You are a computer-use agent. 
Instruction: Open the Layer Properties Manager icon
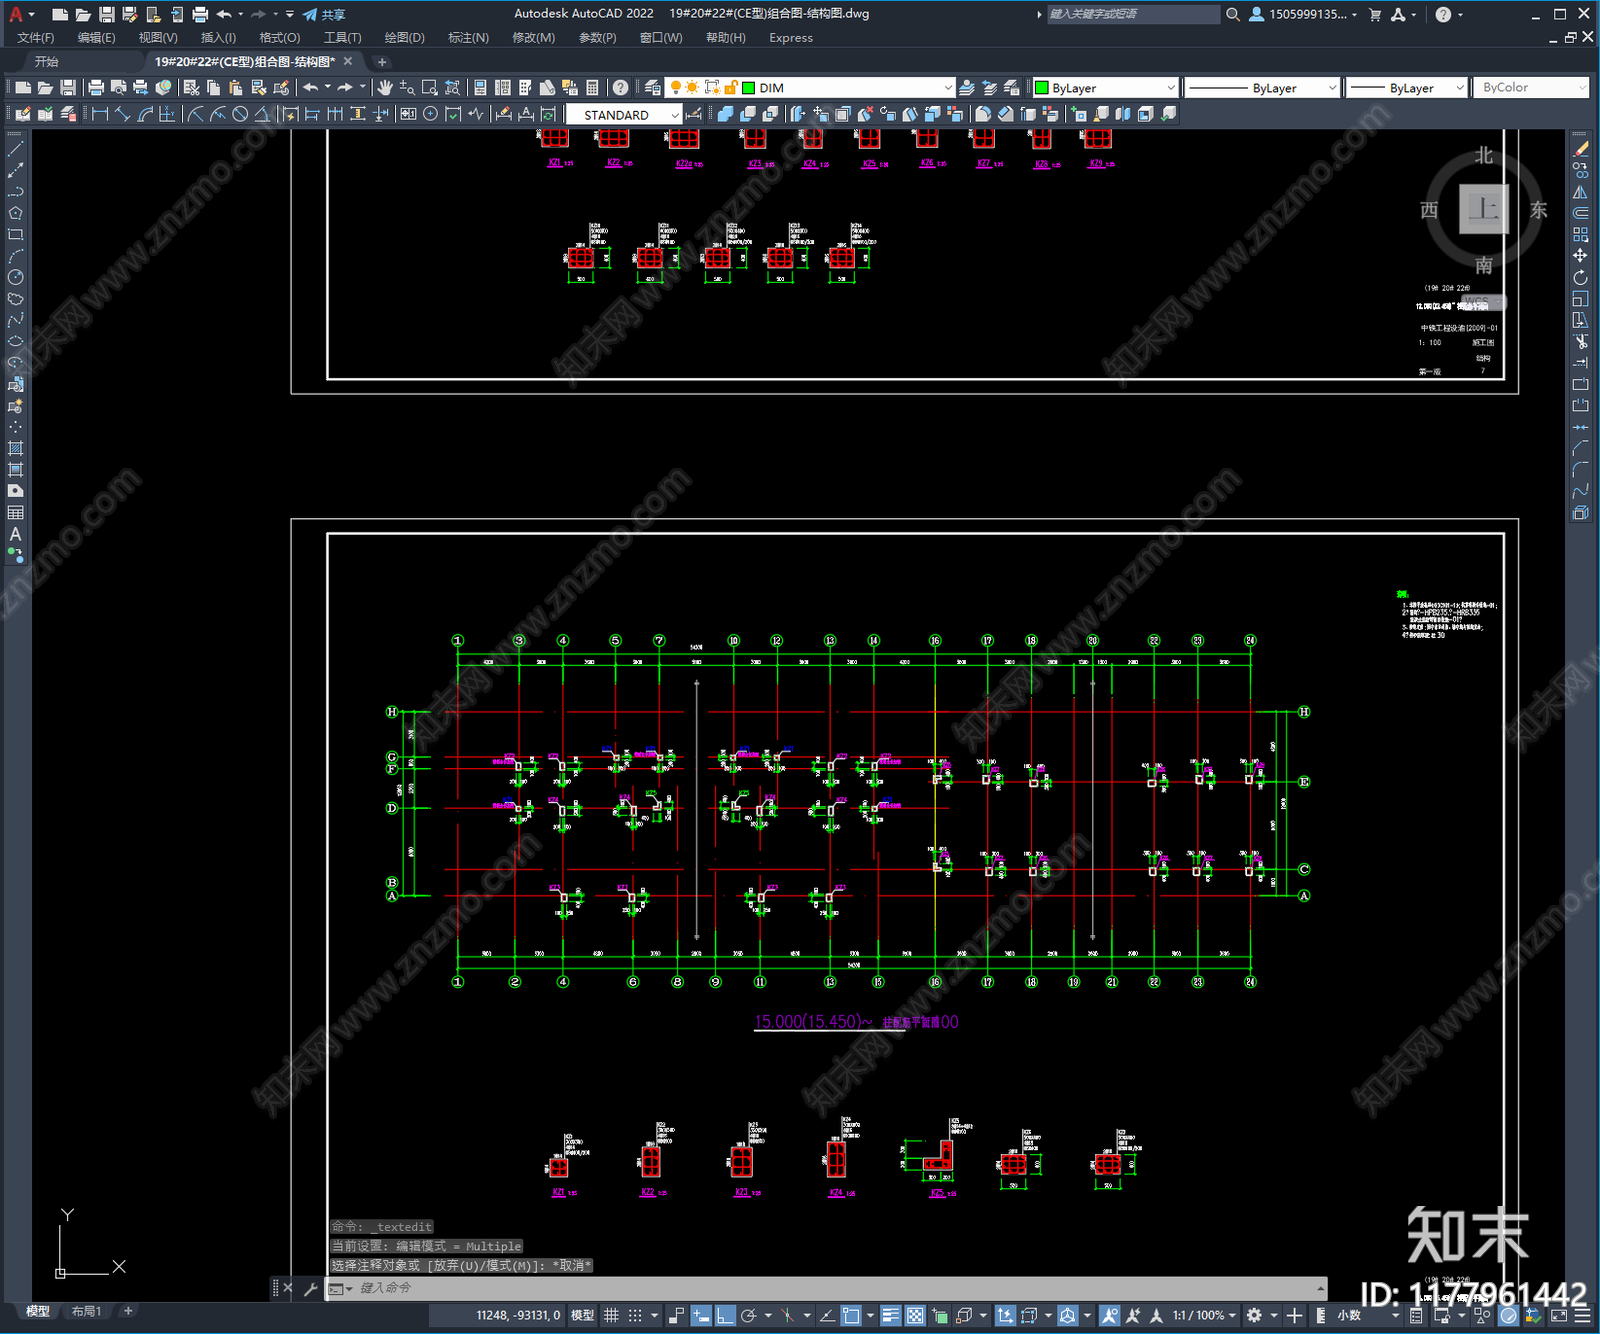pos(653,88)
